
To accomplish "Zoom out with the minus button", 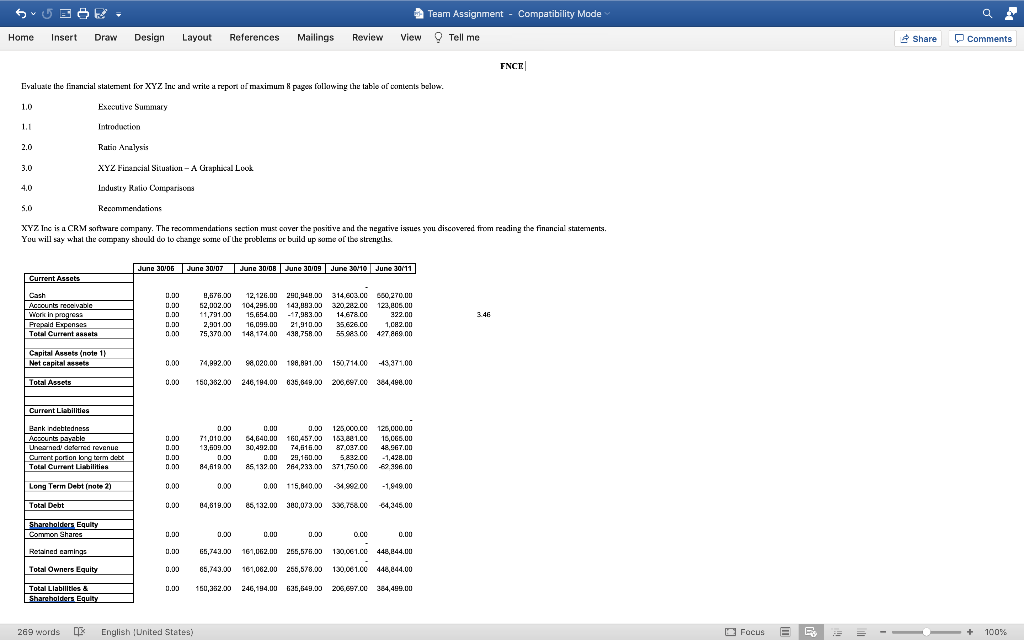I will pos(883,632).
